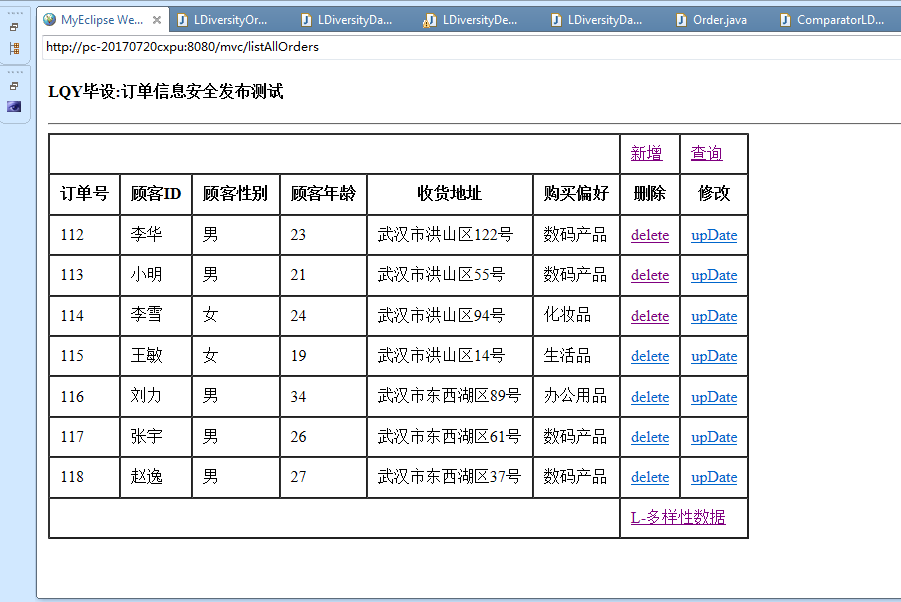901x602 pixels.
Task: Delete order 112 for 李华
Action: (649, 235)
